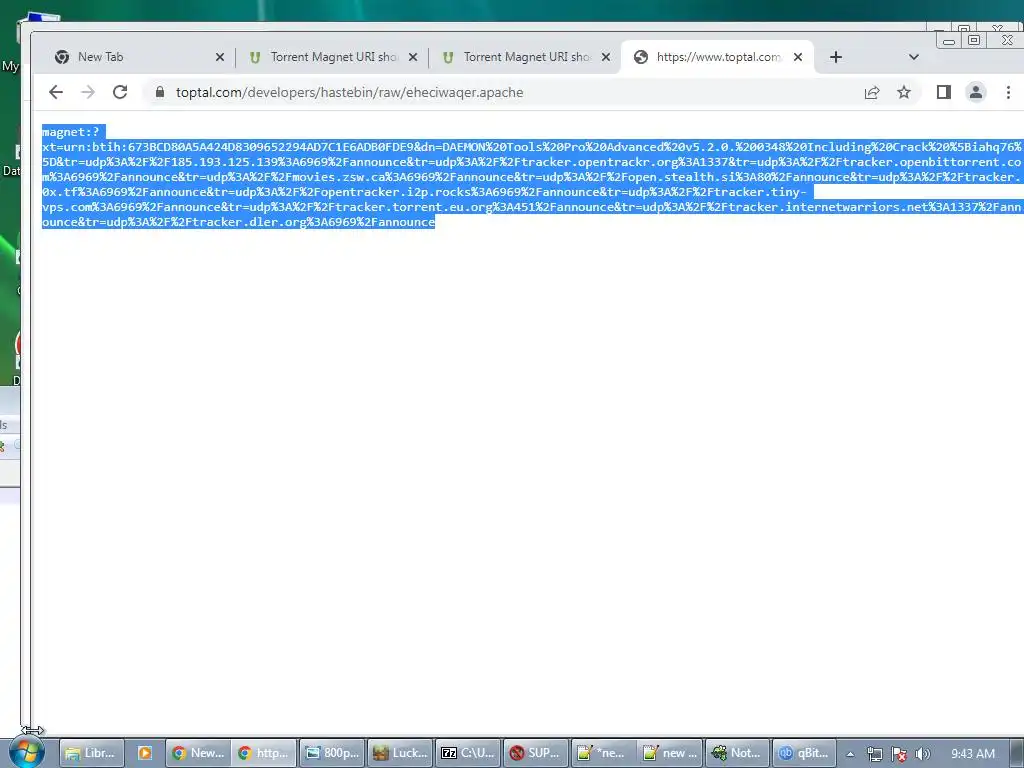View site info via the lock icon
The image size is (1024, 768).
pos(160,92)
